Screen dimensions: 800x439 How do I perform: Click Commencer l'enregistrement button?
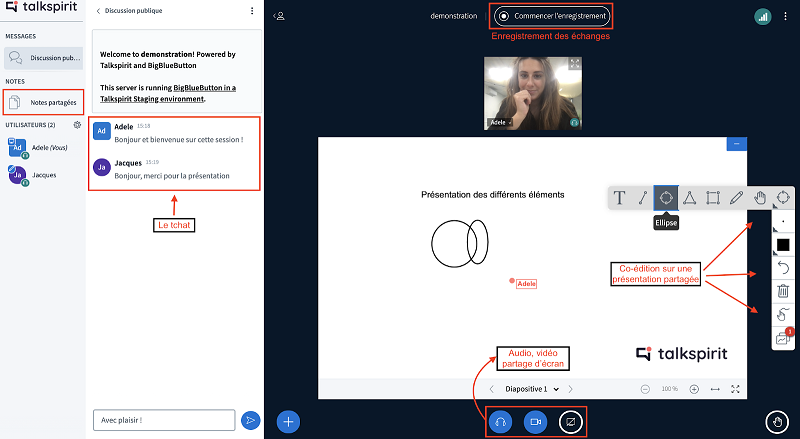tap(552, 16)
